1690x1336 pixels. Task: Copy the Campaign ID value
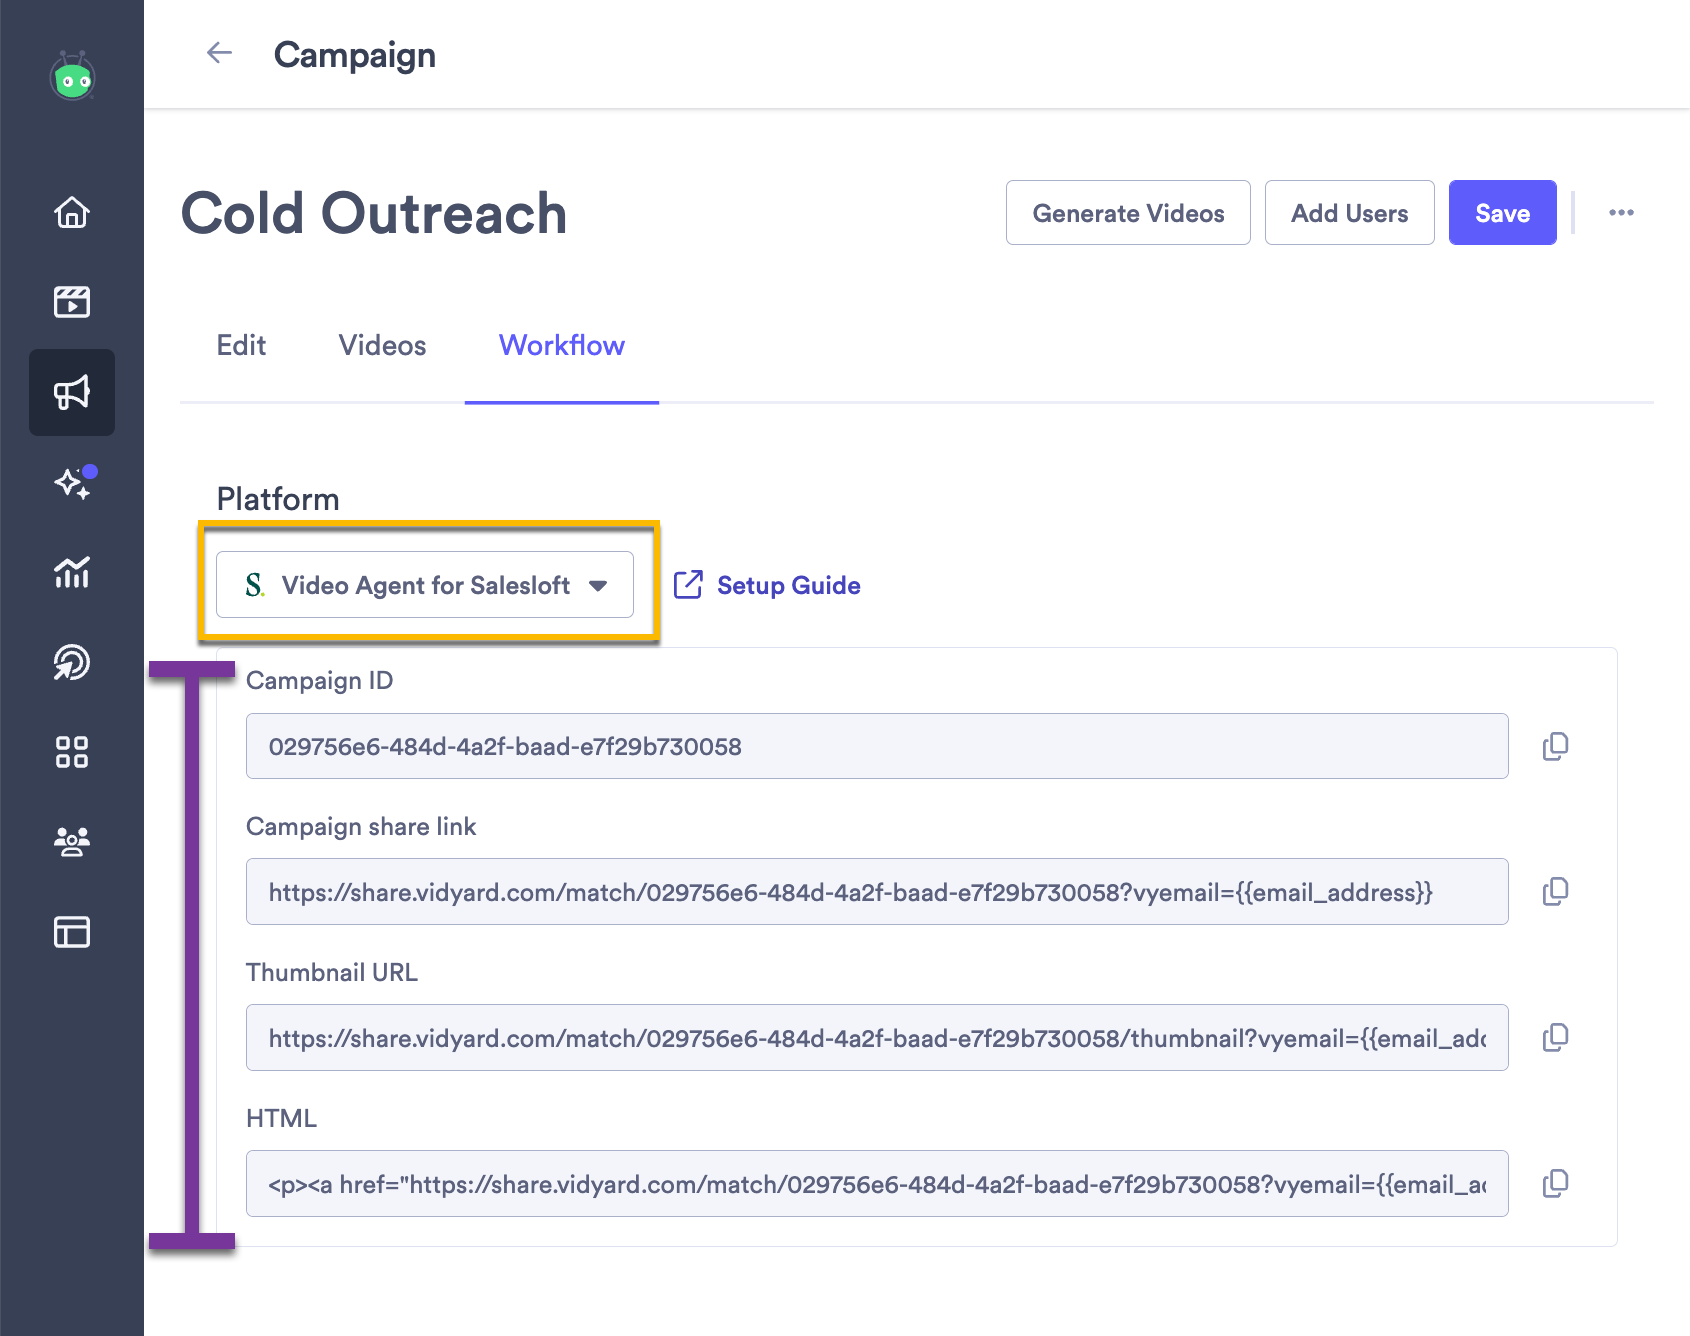pyautogui.click(x=1555, y=746)
